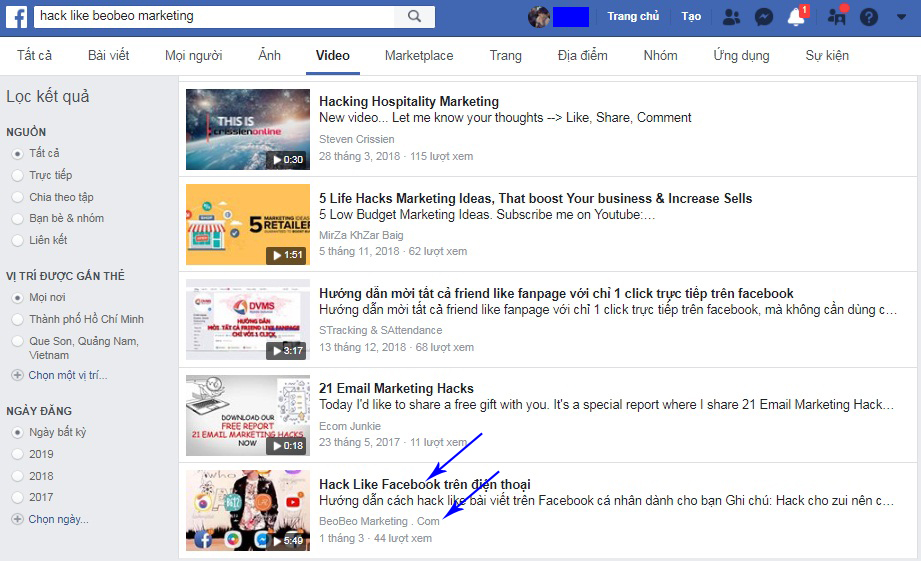
Task: Open Hacking Hospitality Marketing video thumbnail
Action: (248, 129)
